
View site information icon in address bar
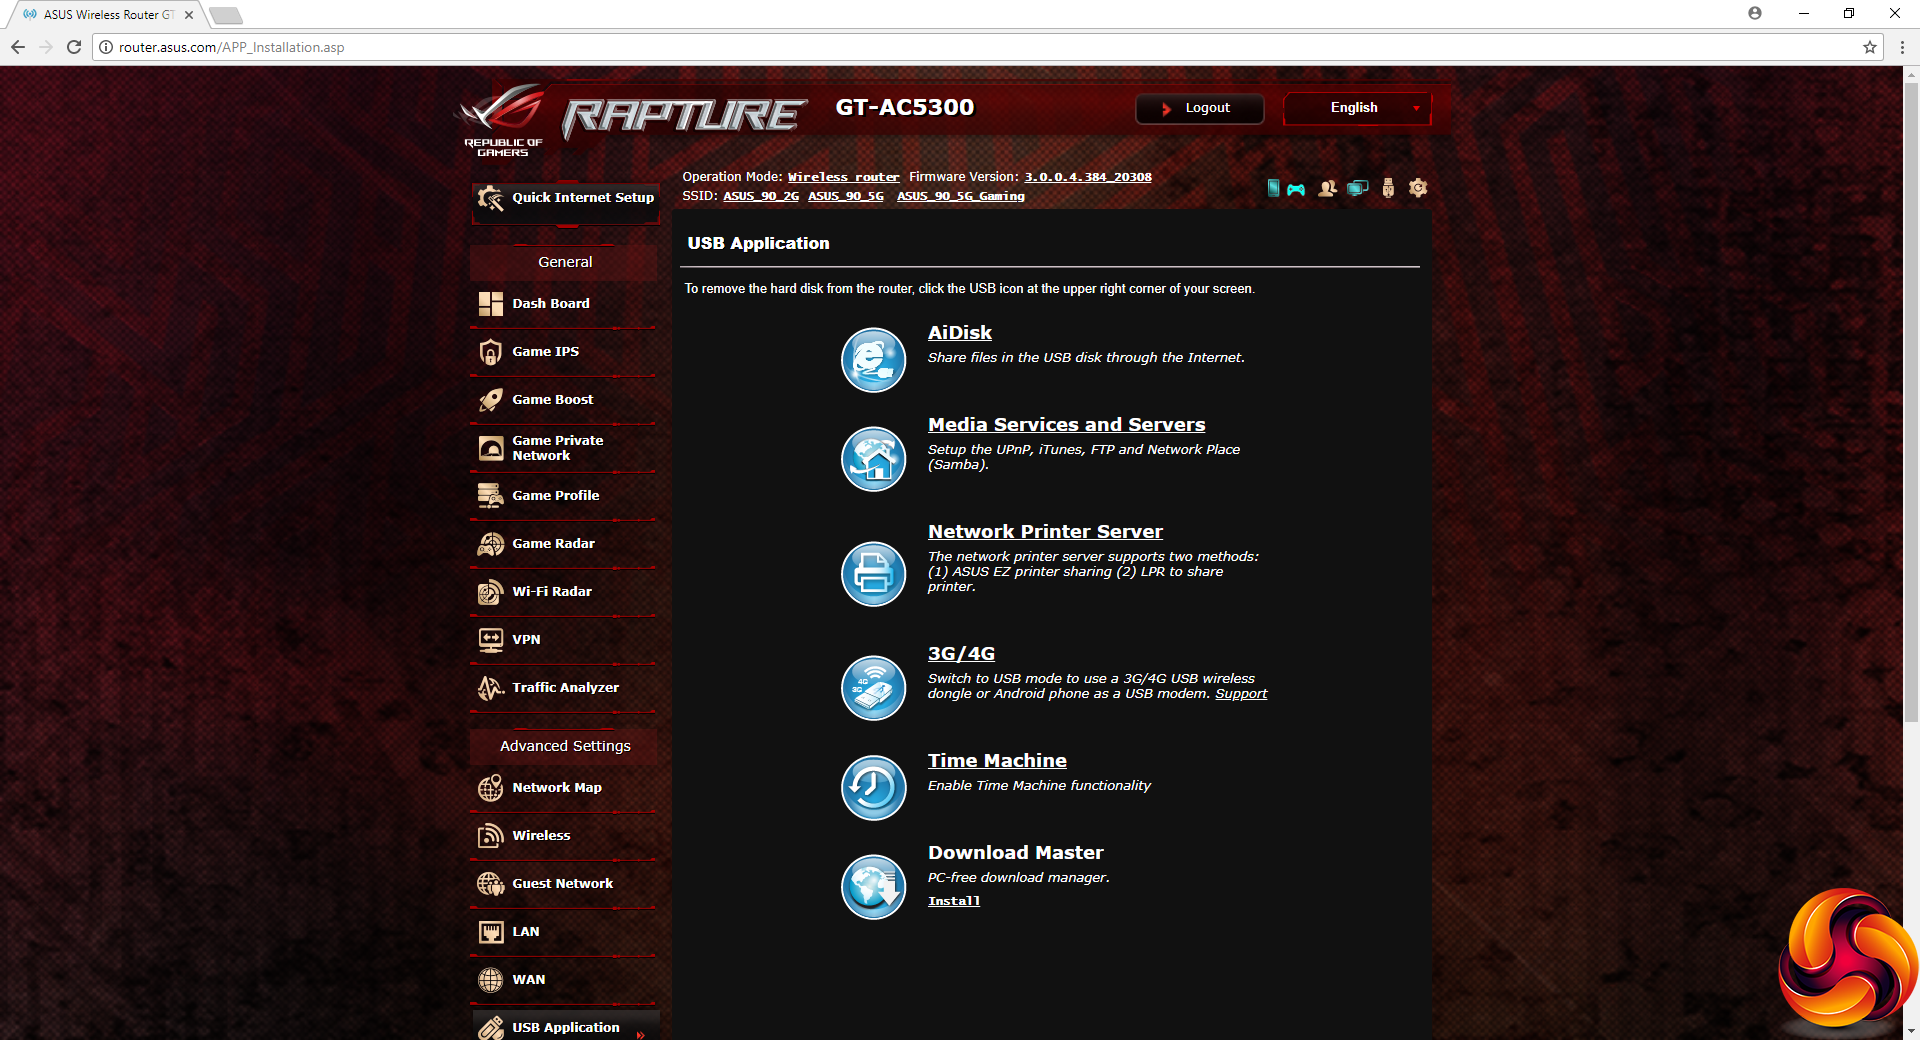click(x=106, y=47)
